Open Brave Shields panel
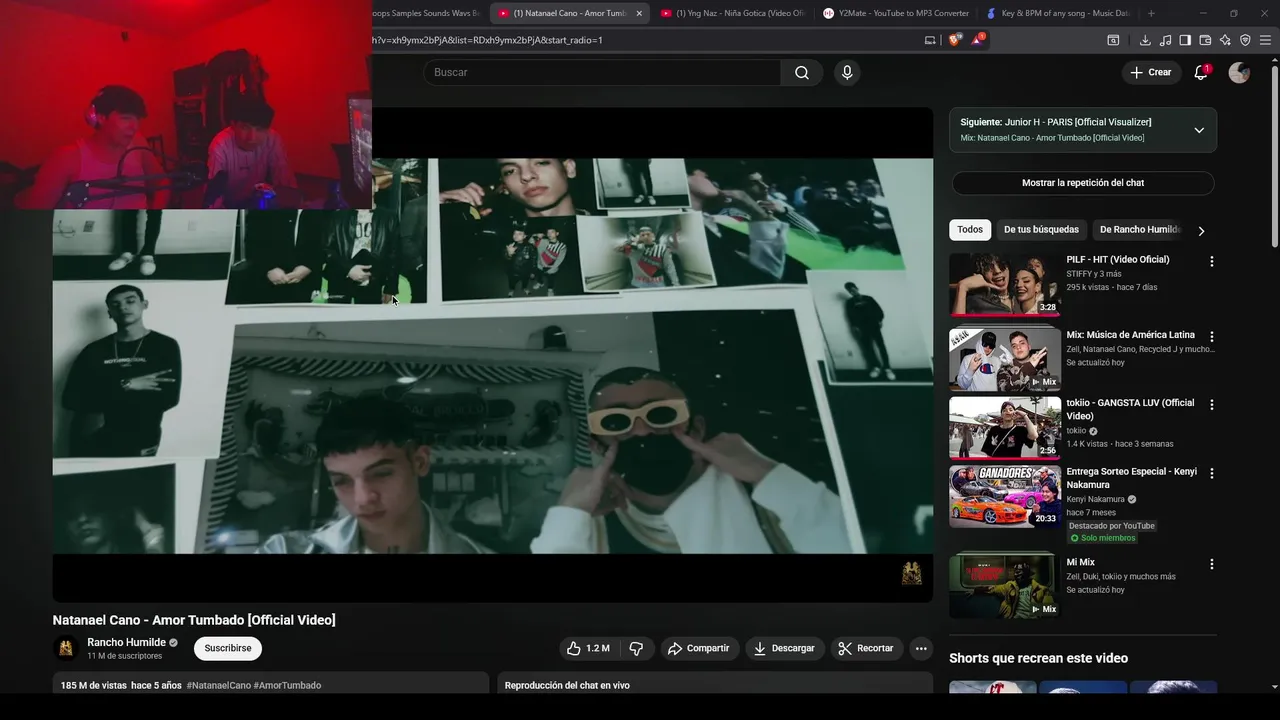The width and height of the screenshot is (1280, 720). coord(955,40)
